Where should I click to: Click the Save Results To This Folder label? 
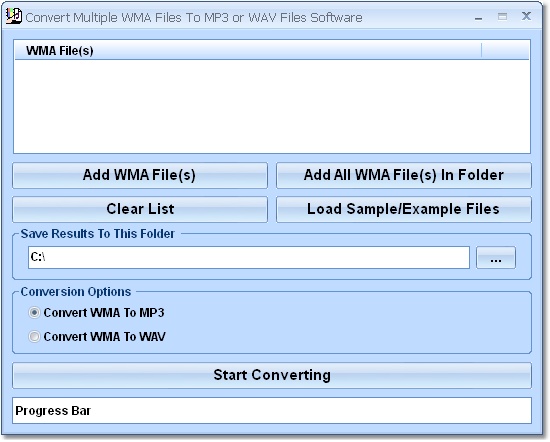[x=98, y=234]
